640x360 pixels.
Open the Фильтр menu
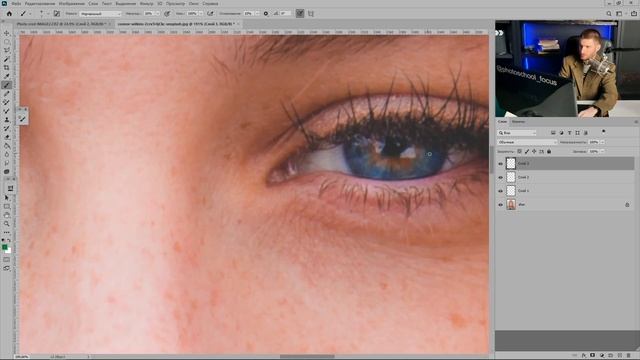click(x=146, y=3)
